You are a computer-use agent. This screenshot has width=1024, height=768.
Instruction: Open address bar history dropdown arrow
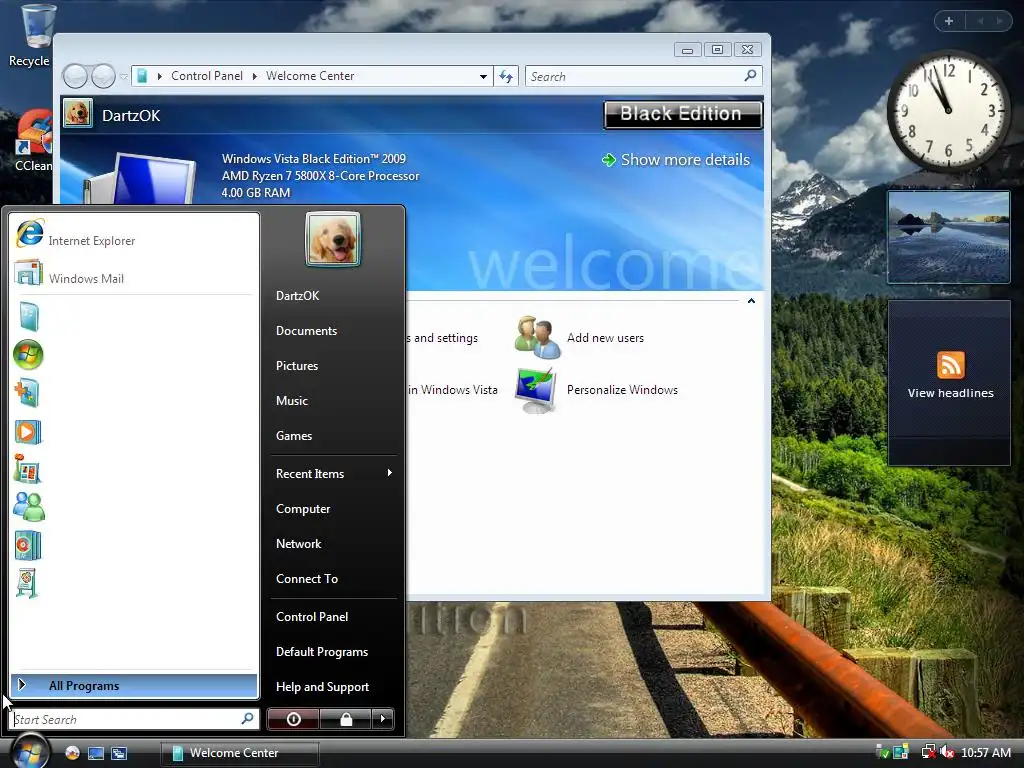click(x=483, y=76)
